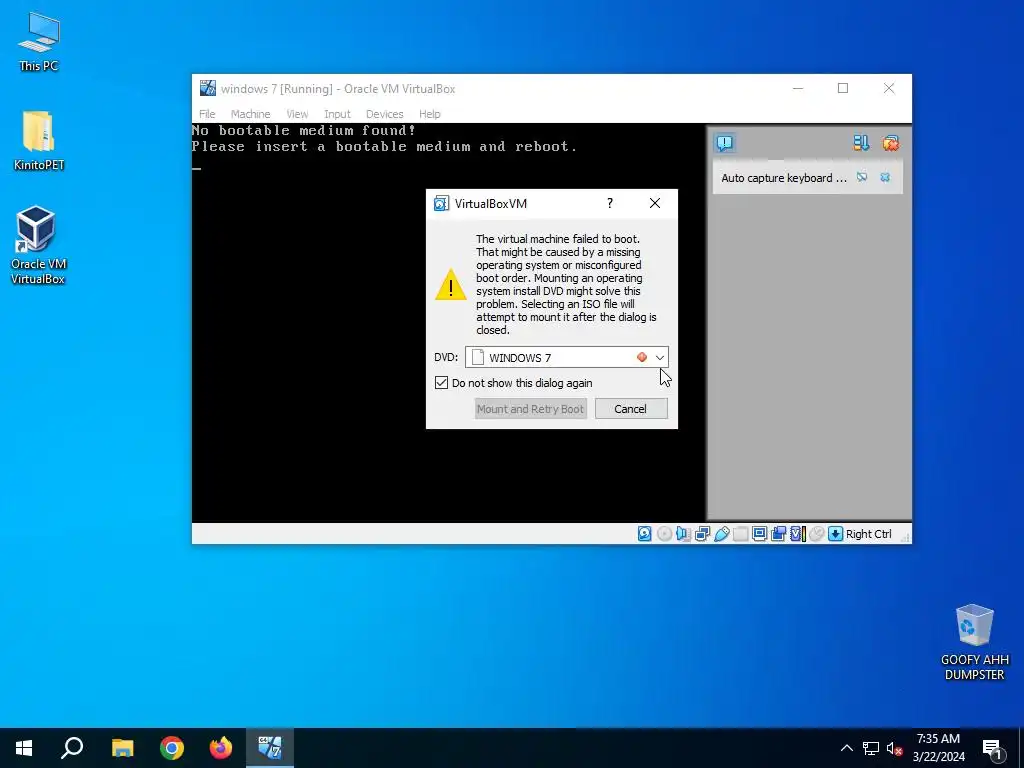Image resolution: width=1024 pixels, height=768 pixels.
Task: Click the CPU virtualization indicator icon
Action: click(797, 534)
